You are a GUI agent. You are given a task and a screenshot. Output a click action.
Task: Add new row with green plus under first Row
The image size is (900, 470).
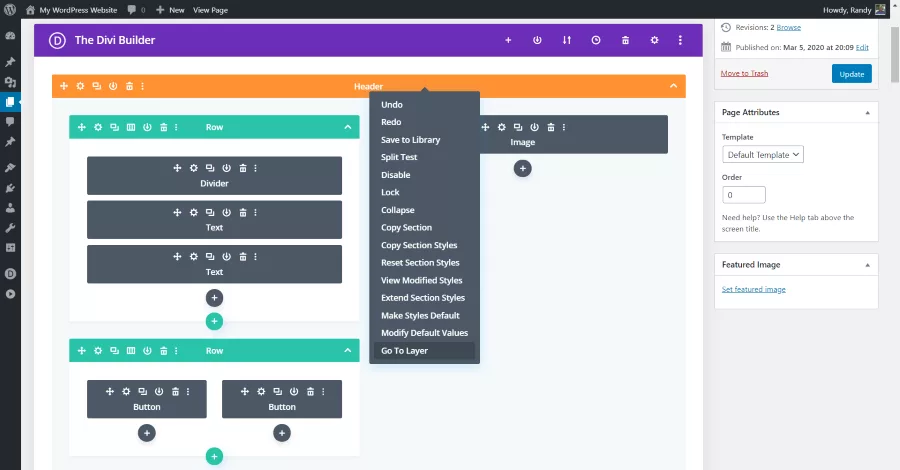214,321
